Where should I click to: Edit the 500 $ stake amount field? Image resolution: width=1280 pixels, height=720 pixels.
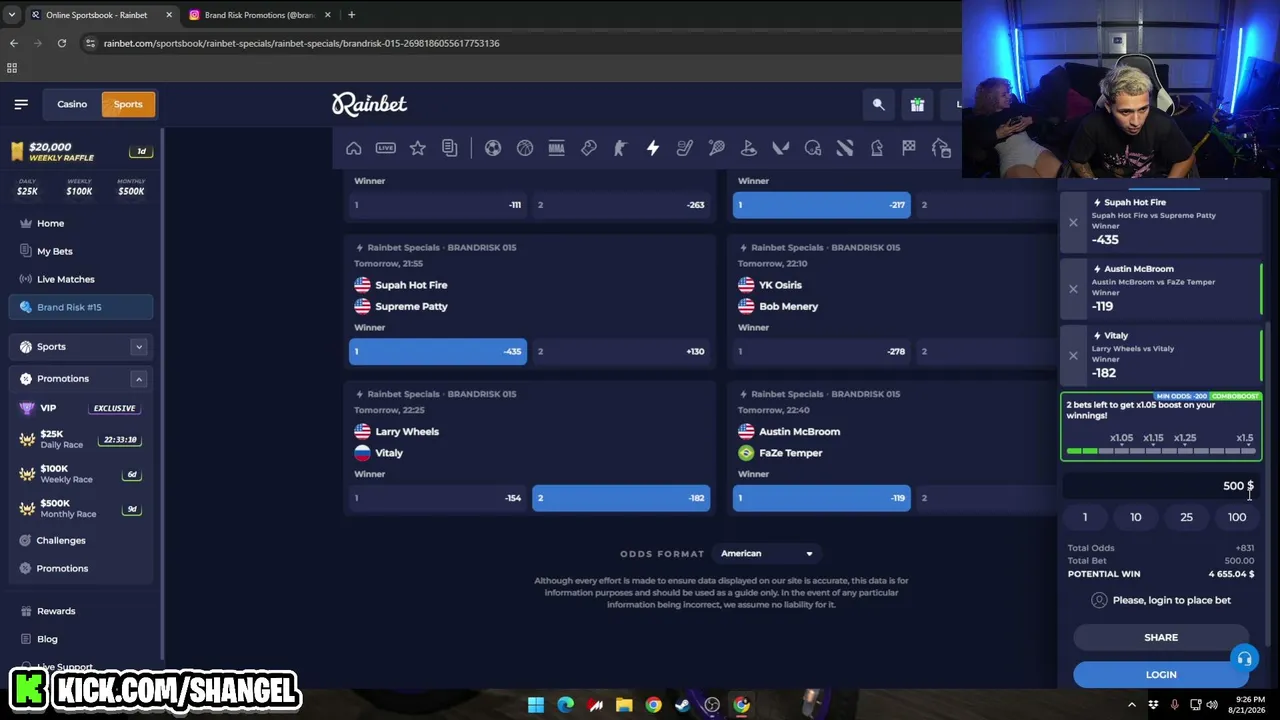1161,486
